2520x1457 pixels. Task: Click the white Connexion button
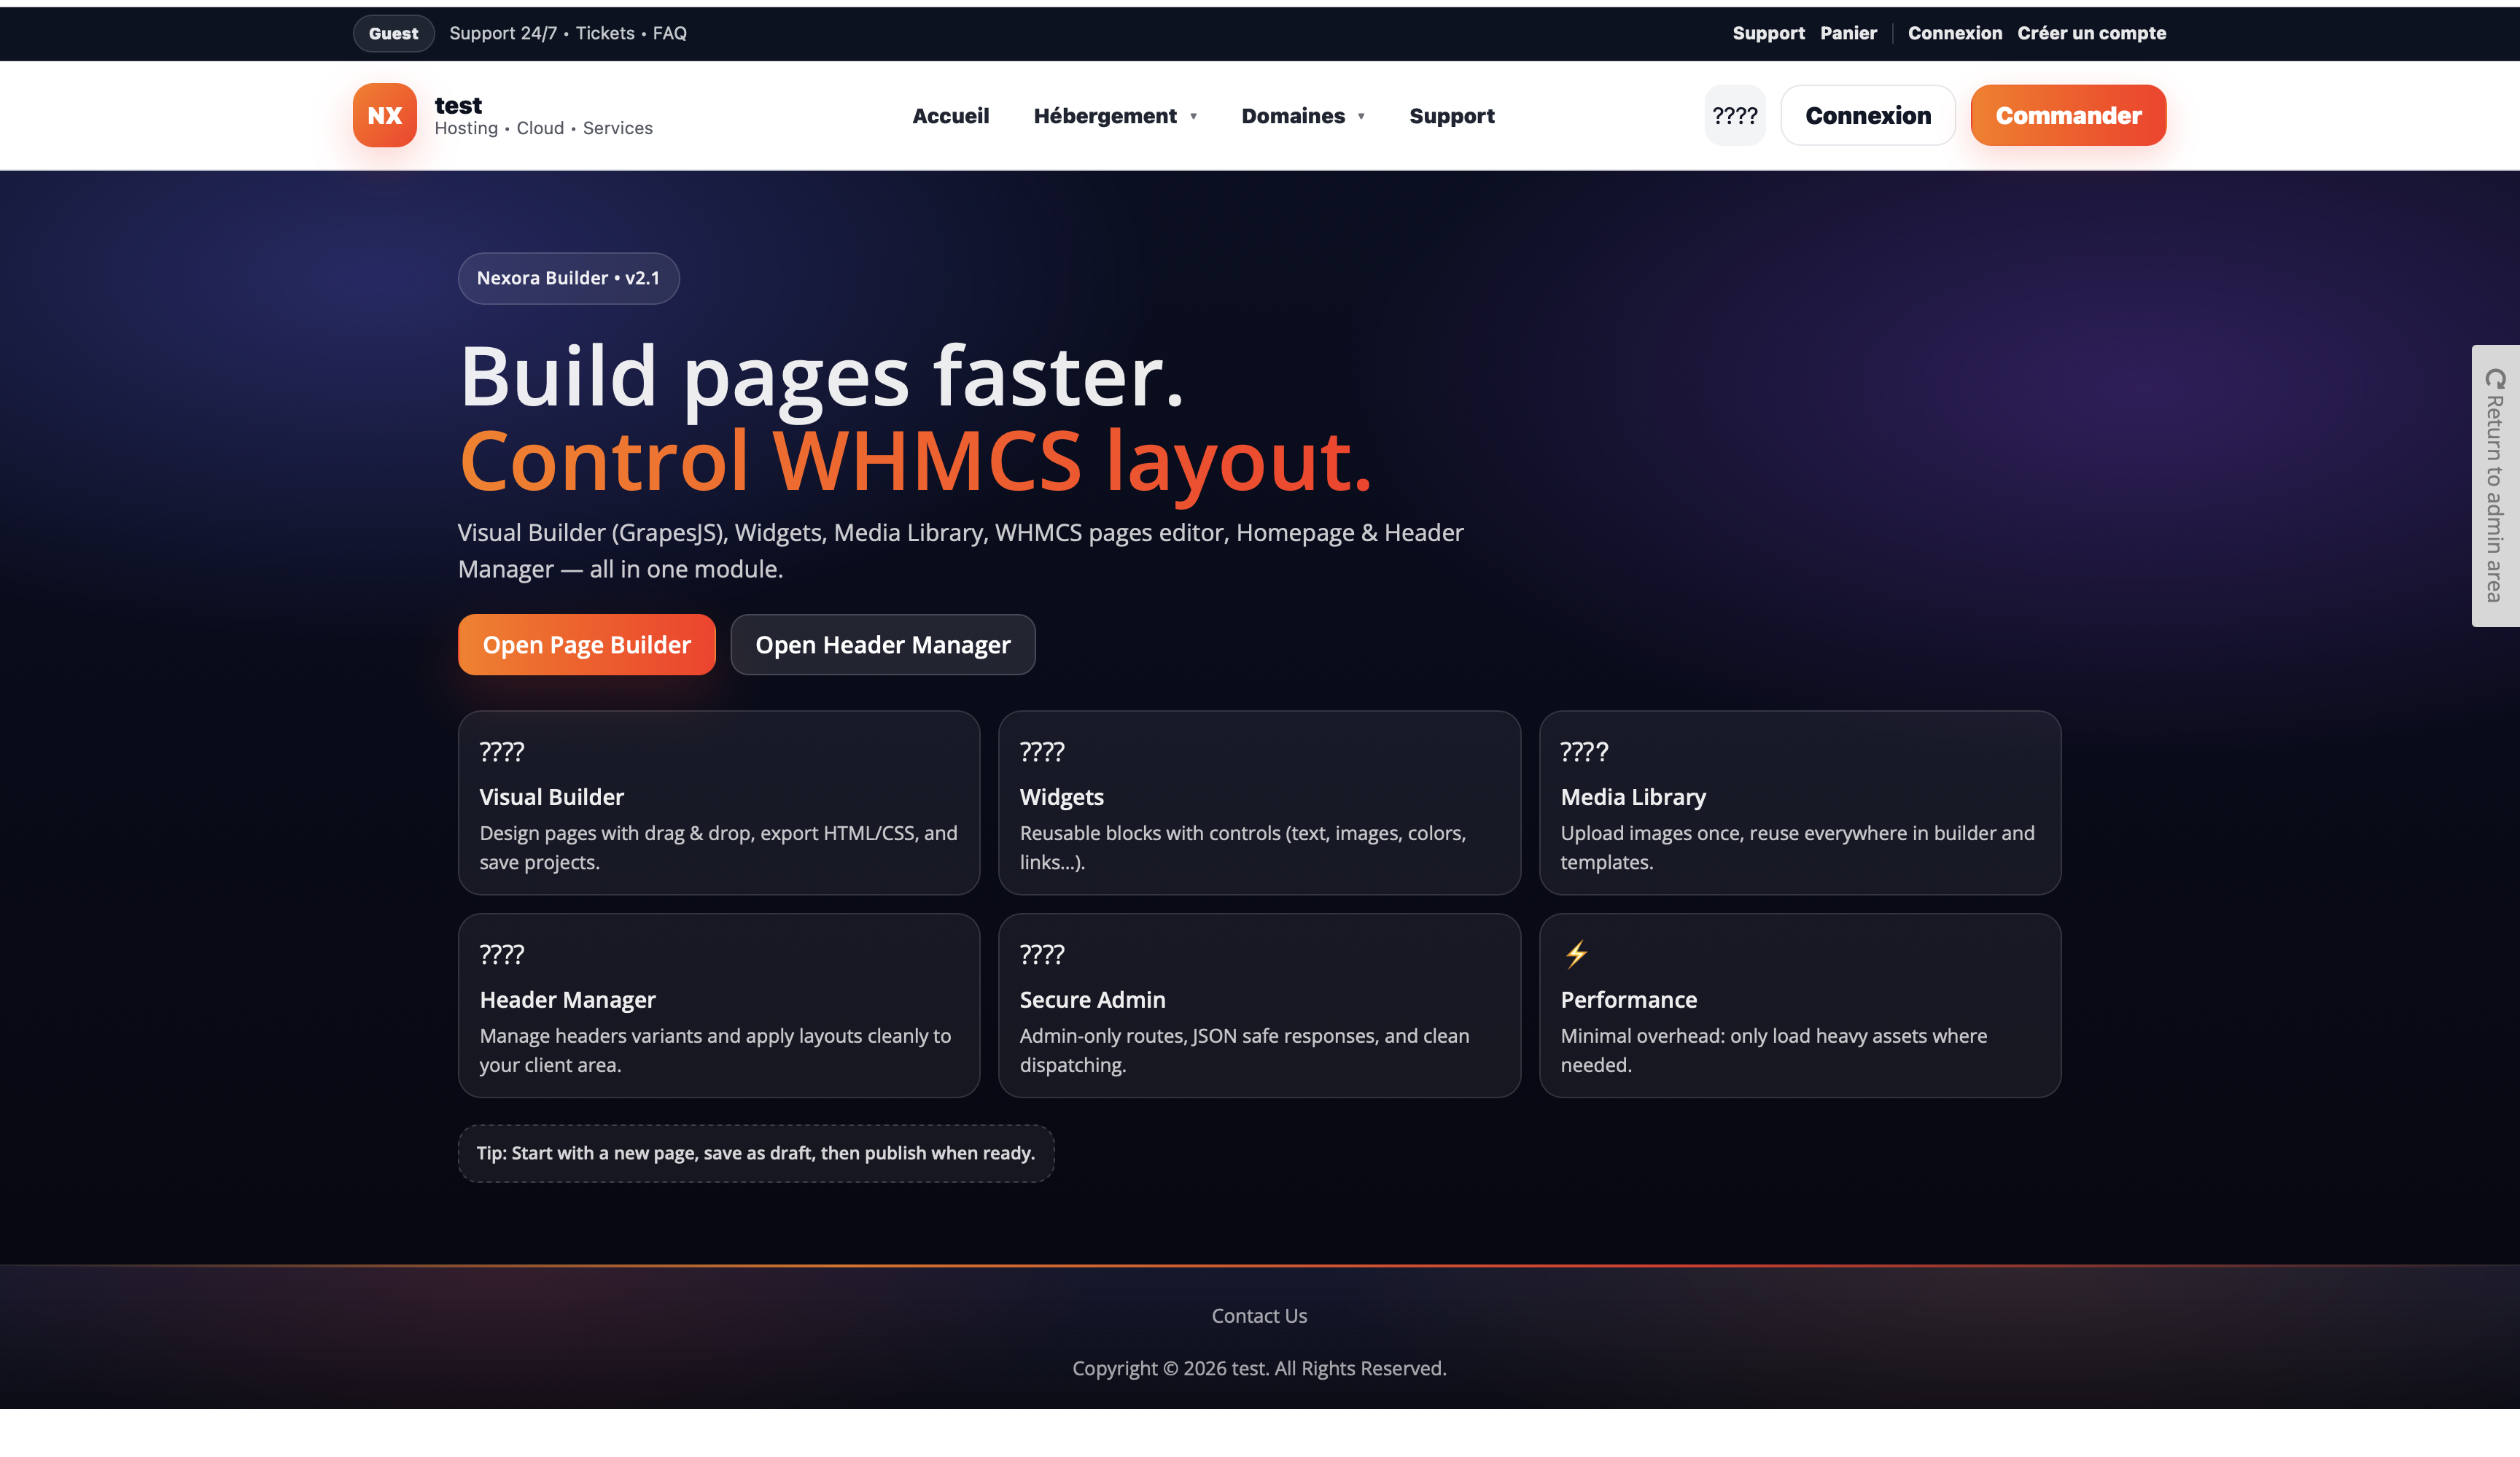tap(1867, 116)
